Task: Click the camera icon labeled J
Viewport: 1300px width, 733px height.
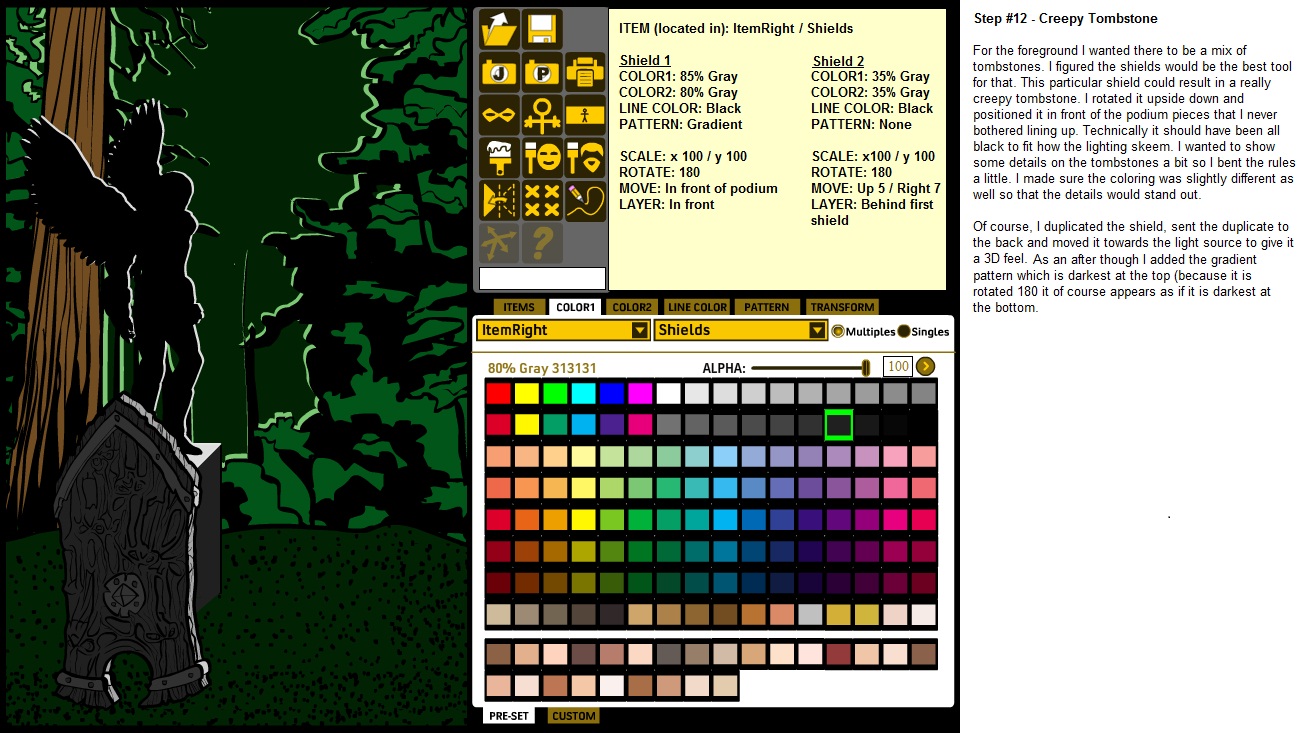Action: (499, 72)
